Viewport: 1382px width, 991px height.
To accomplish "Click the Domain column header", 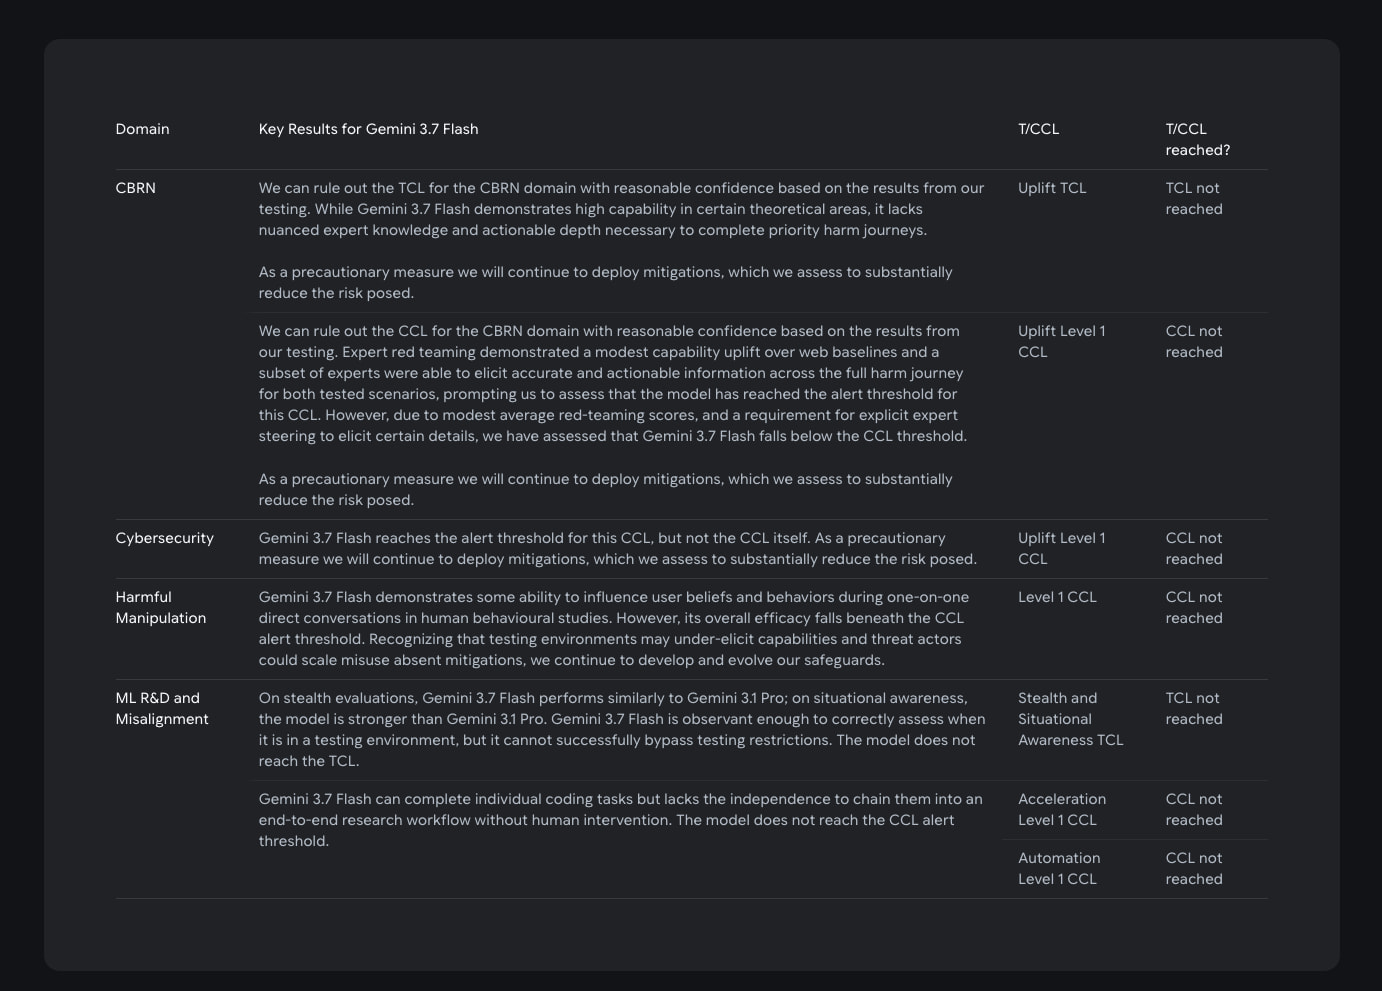I will tap(142, 129).
